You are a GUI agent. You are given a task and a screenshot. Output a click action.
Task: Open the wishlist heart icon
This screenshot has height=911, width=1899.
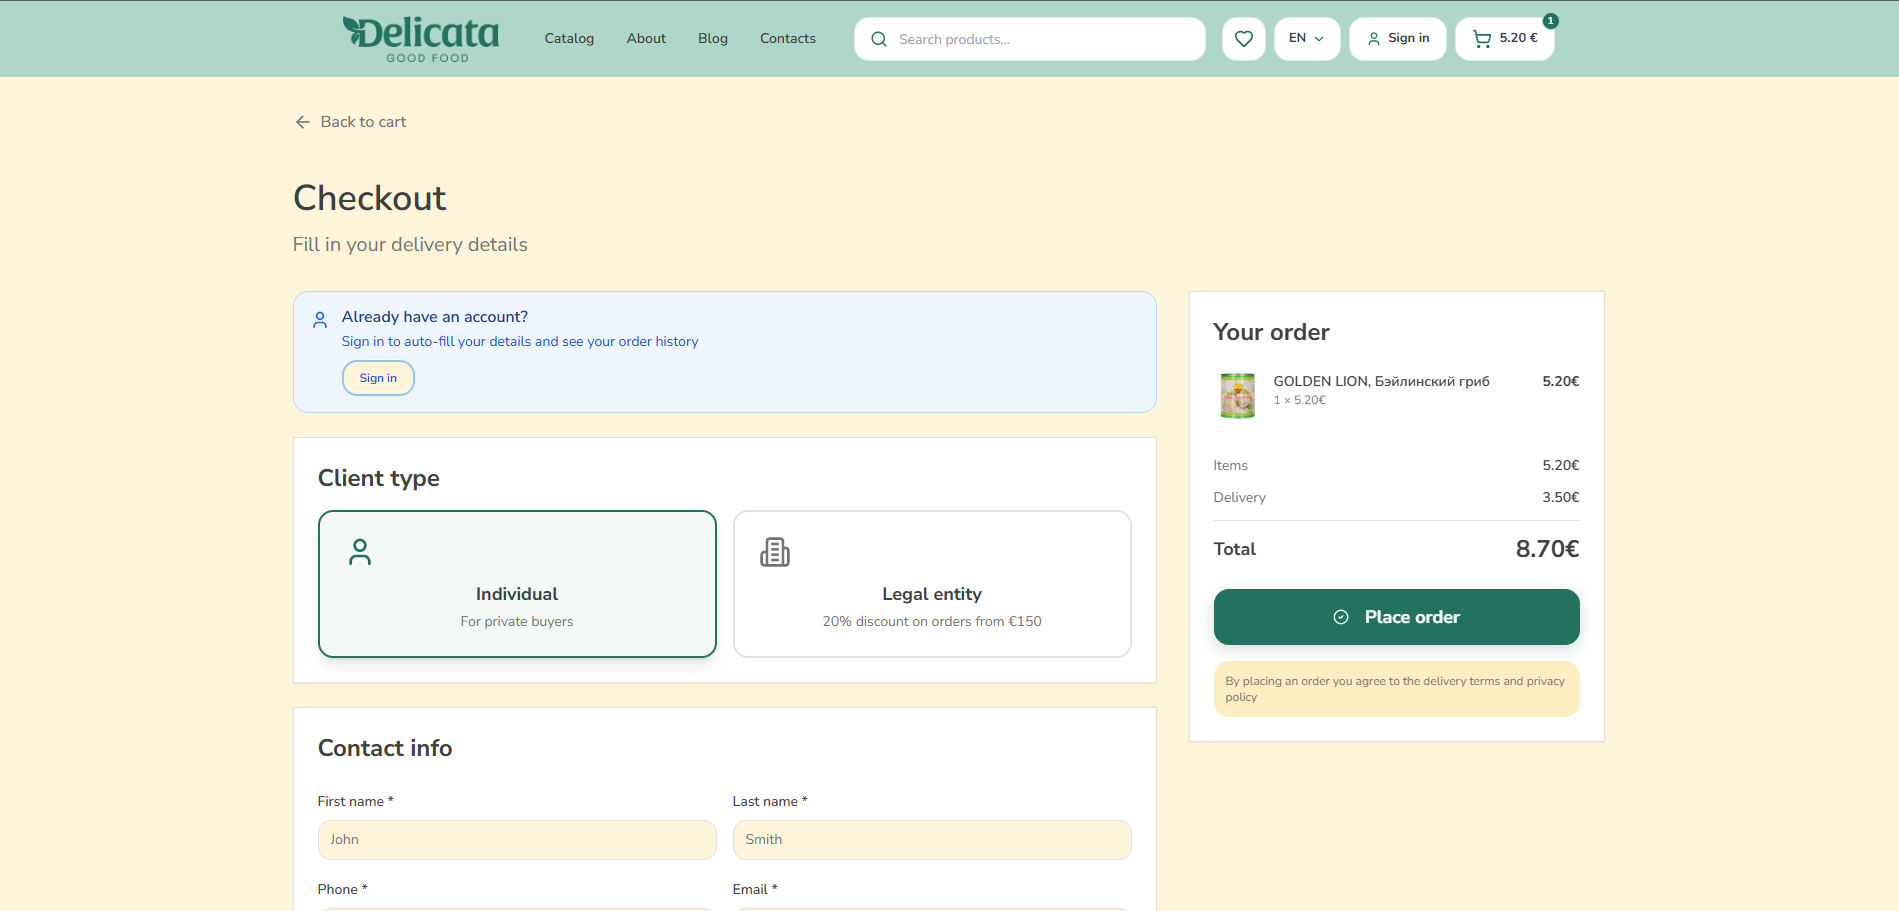[x=1243, y=39]
